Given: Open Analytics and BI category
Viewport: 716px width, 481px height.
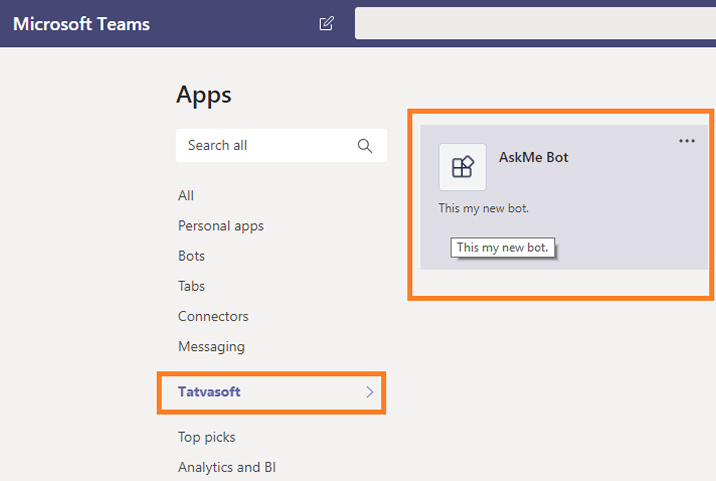Looking at the screenshot, I should click(x=227, y=467).
